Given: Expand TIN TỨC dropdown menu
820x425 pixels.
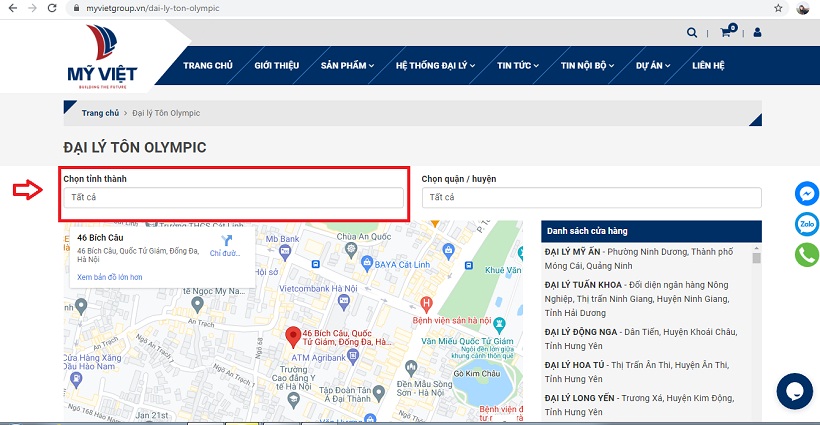Looking at the screenshot, I should click(x=518, y=65).
